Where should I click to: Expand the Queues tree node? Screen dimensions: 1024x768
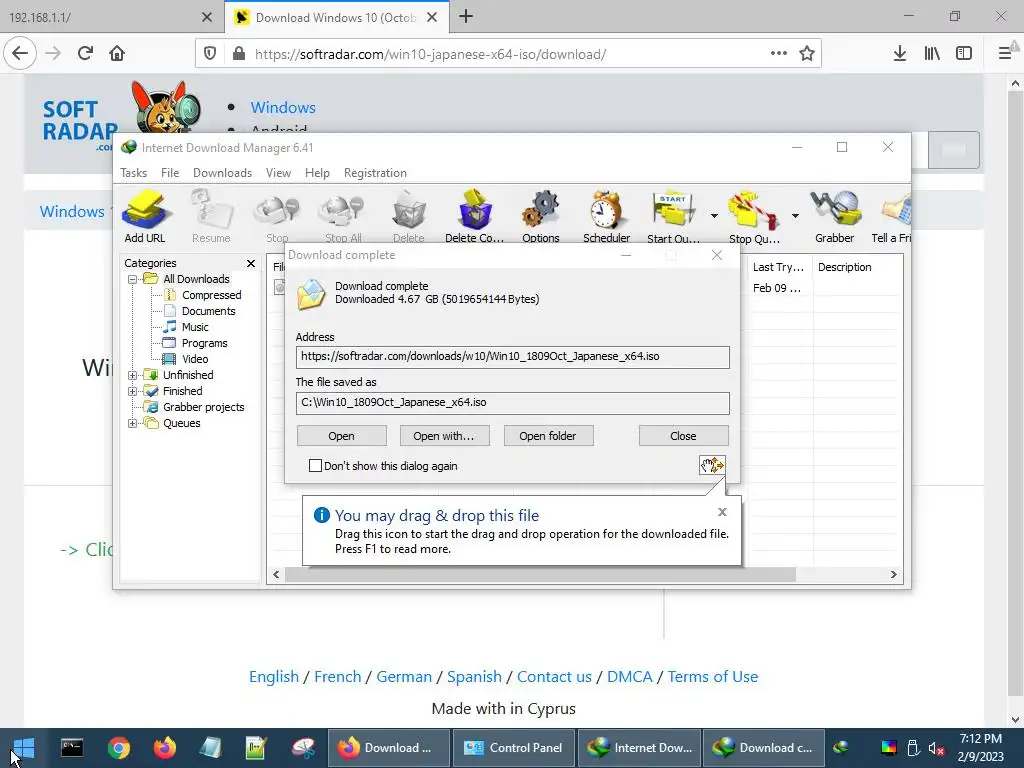coord(133,424)
